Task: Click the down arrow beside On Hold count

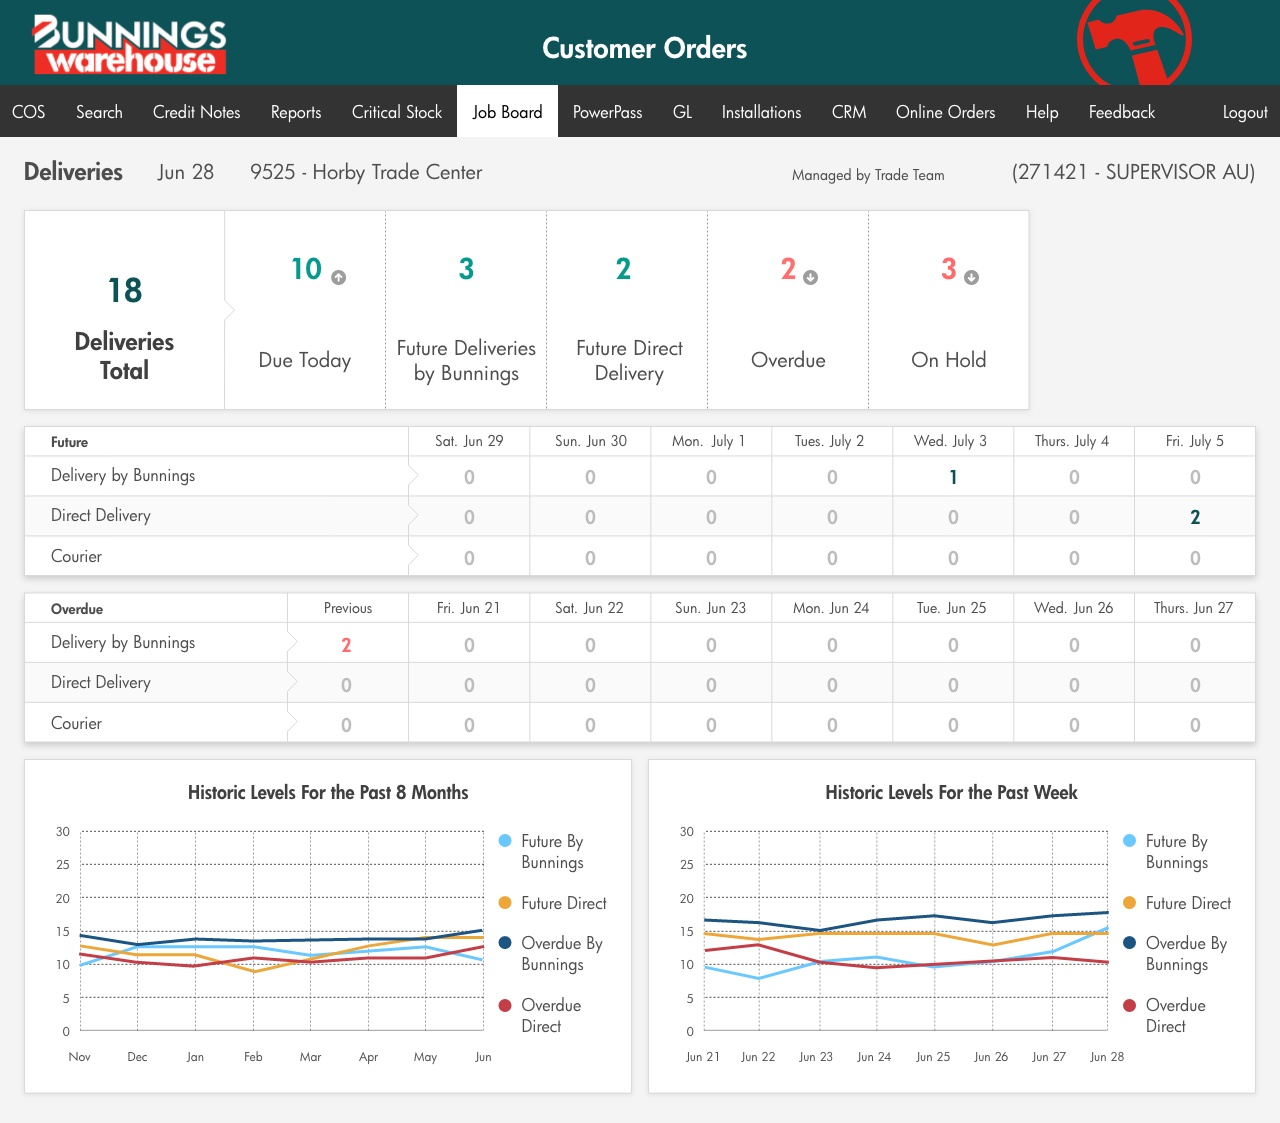Action: tap(971, 278)
